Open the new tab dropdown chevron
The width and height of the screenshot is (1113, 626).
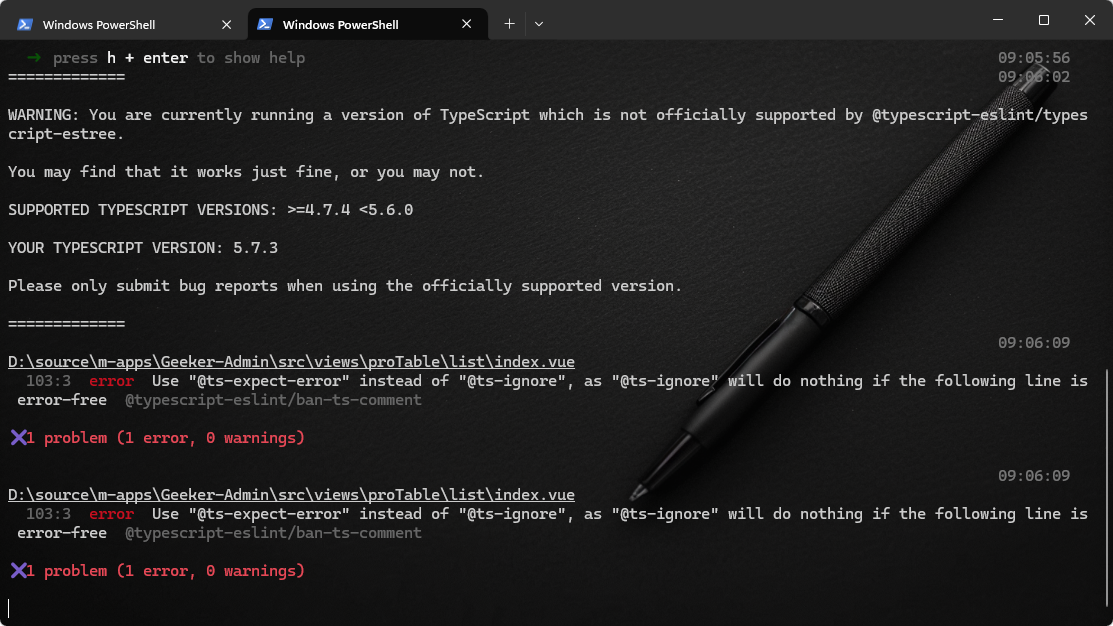pyautogui.click(x=539, y=22)
